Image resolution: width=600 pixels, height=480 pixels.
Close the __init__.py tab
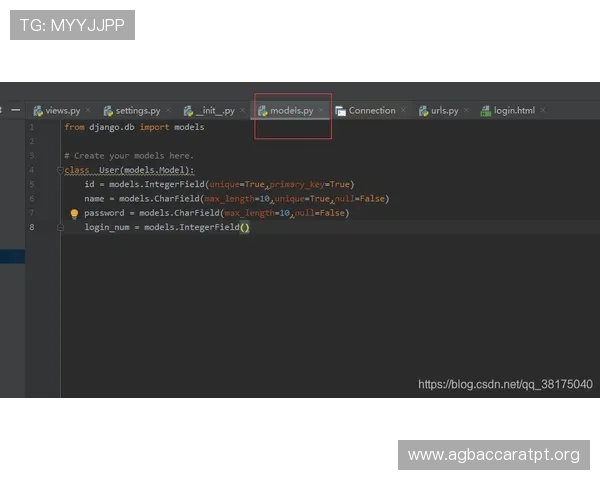coord(243,111)
